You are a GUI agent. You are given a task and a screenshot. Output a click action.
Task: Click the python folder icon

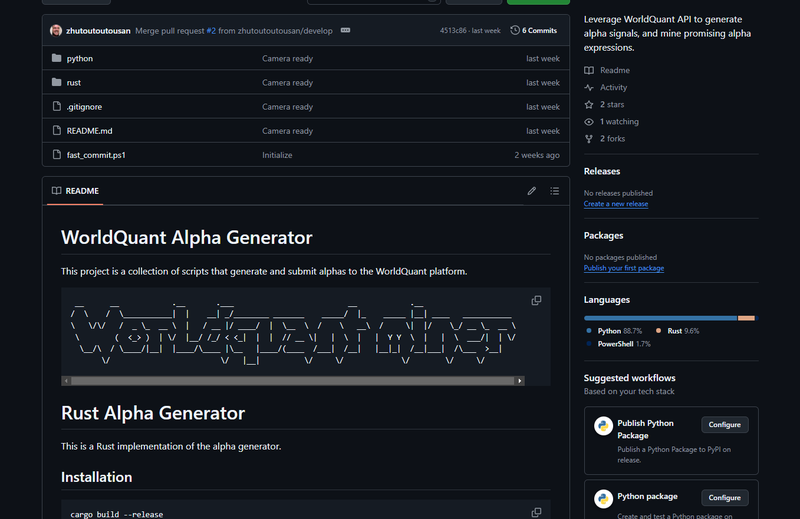coord(57,58)
